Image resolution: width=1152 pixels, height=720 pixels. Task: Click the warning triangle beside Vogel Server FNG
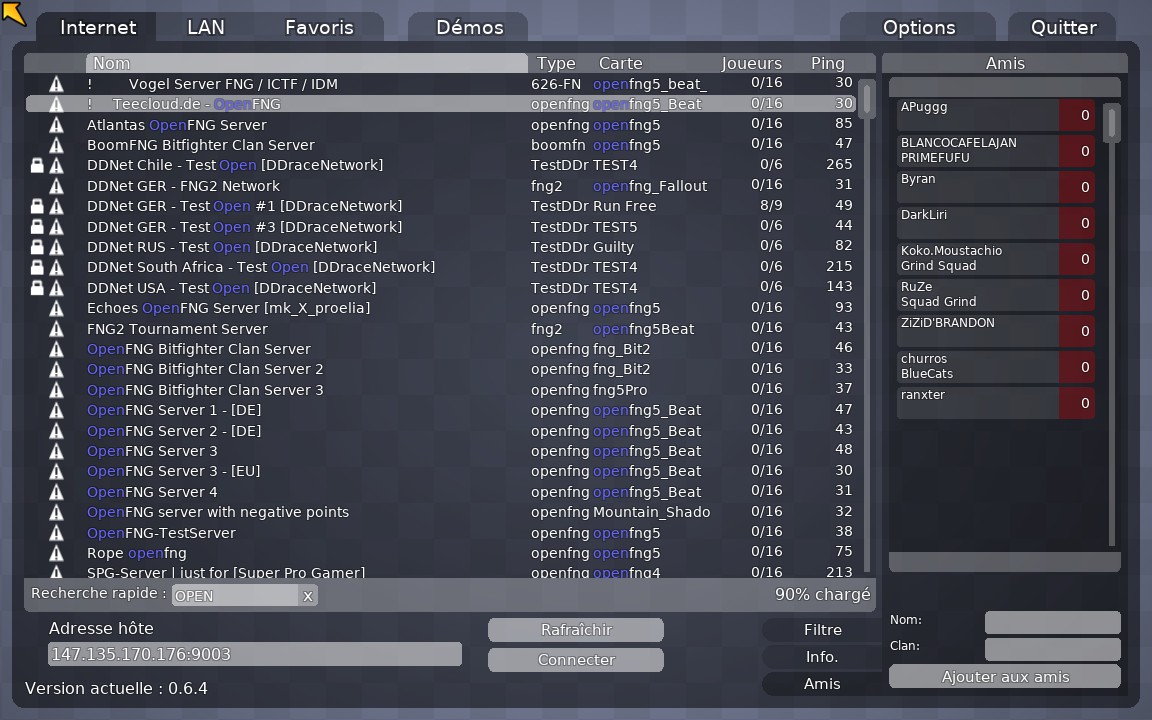(x=56, y=84)
